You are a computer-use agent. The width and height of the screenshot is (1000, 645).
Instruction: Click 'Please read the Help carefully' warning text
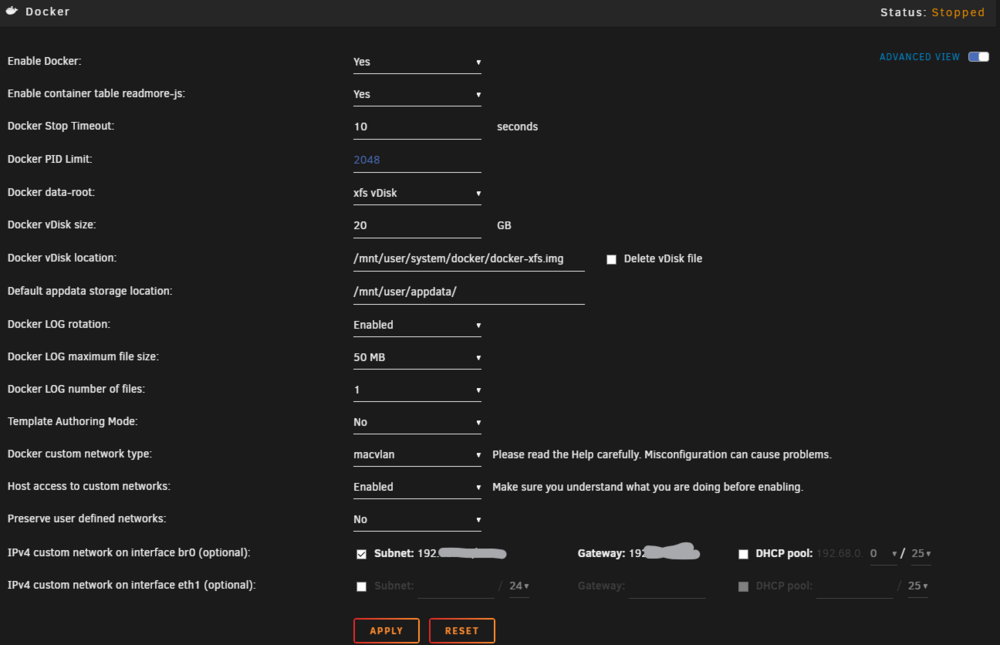pos(662,455)
